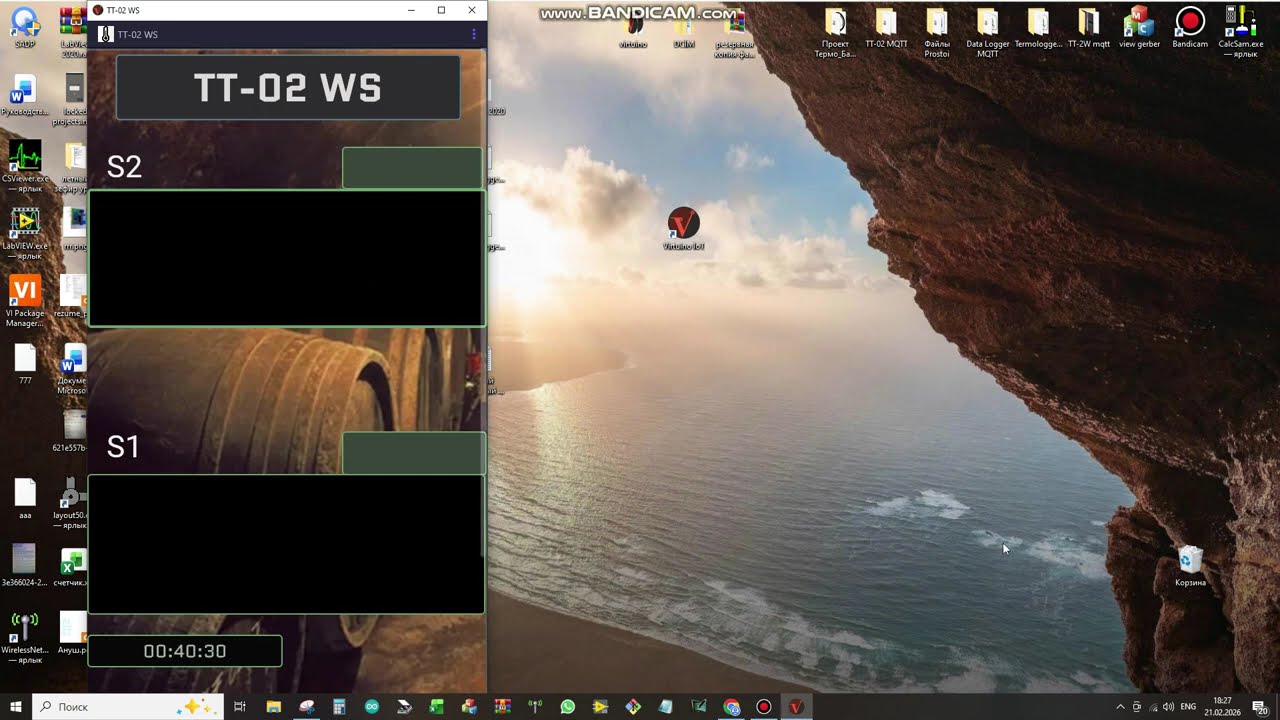Open the file named aaa
Viewport: 1280px width, 720px height.
tap(25, 498)
